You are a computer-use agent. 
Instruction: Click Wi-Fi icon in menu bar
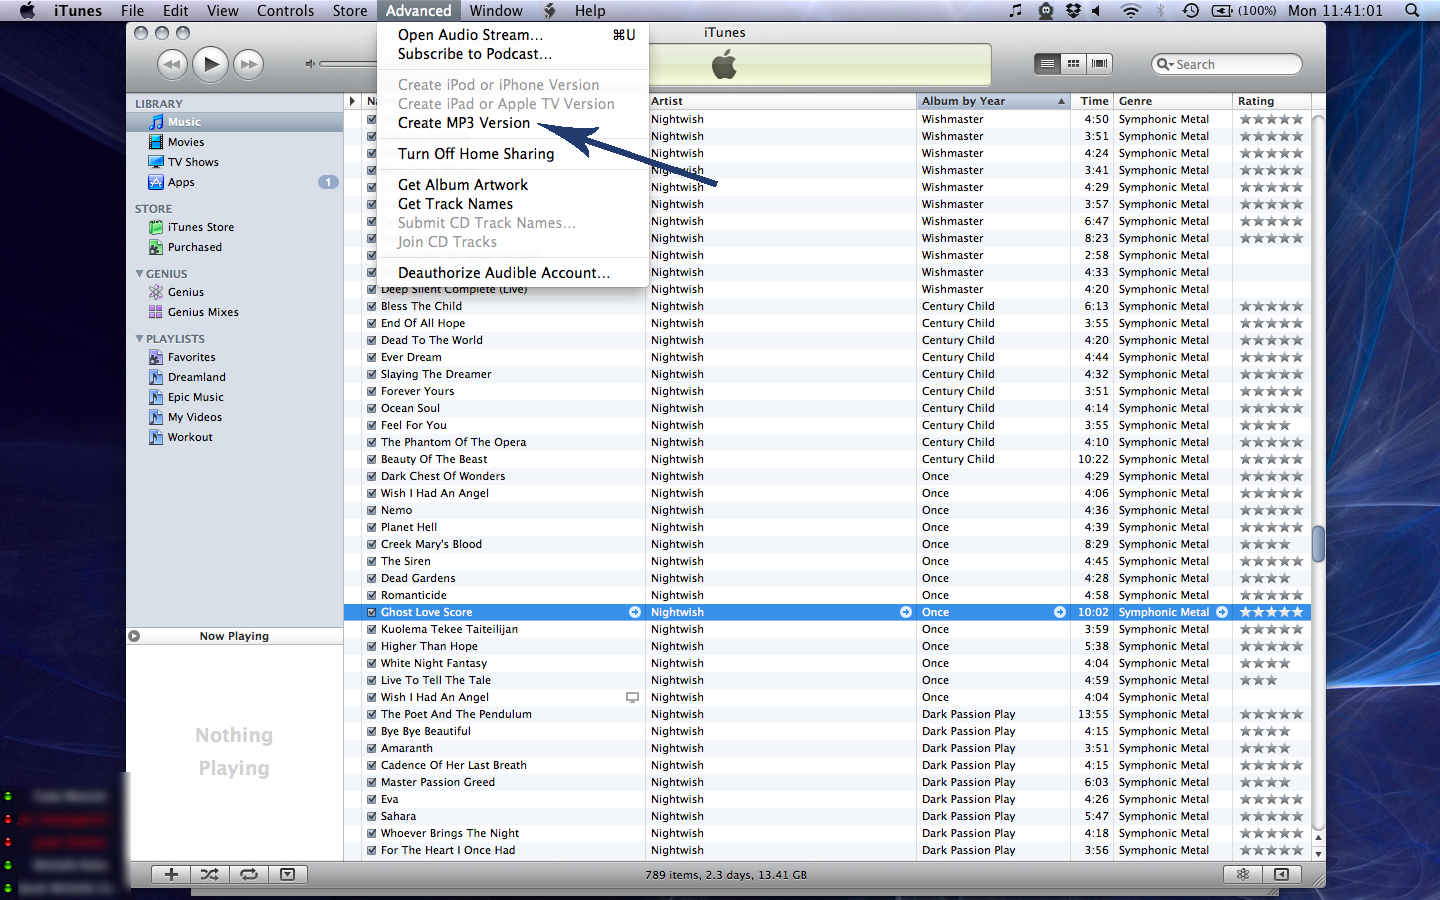(1131, 10)
